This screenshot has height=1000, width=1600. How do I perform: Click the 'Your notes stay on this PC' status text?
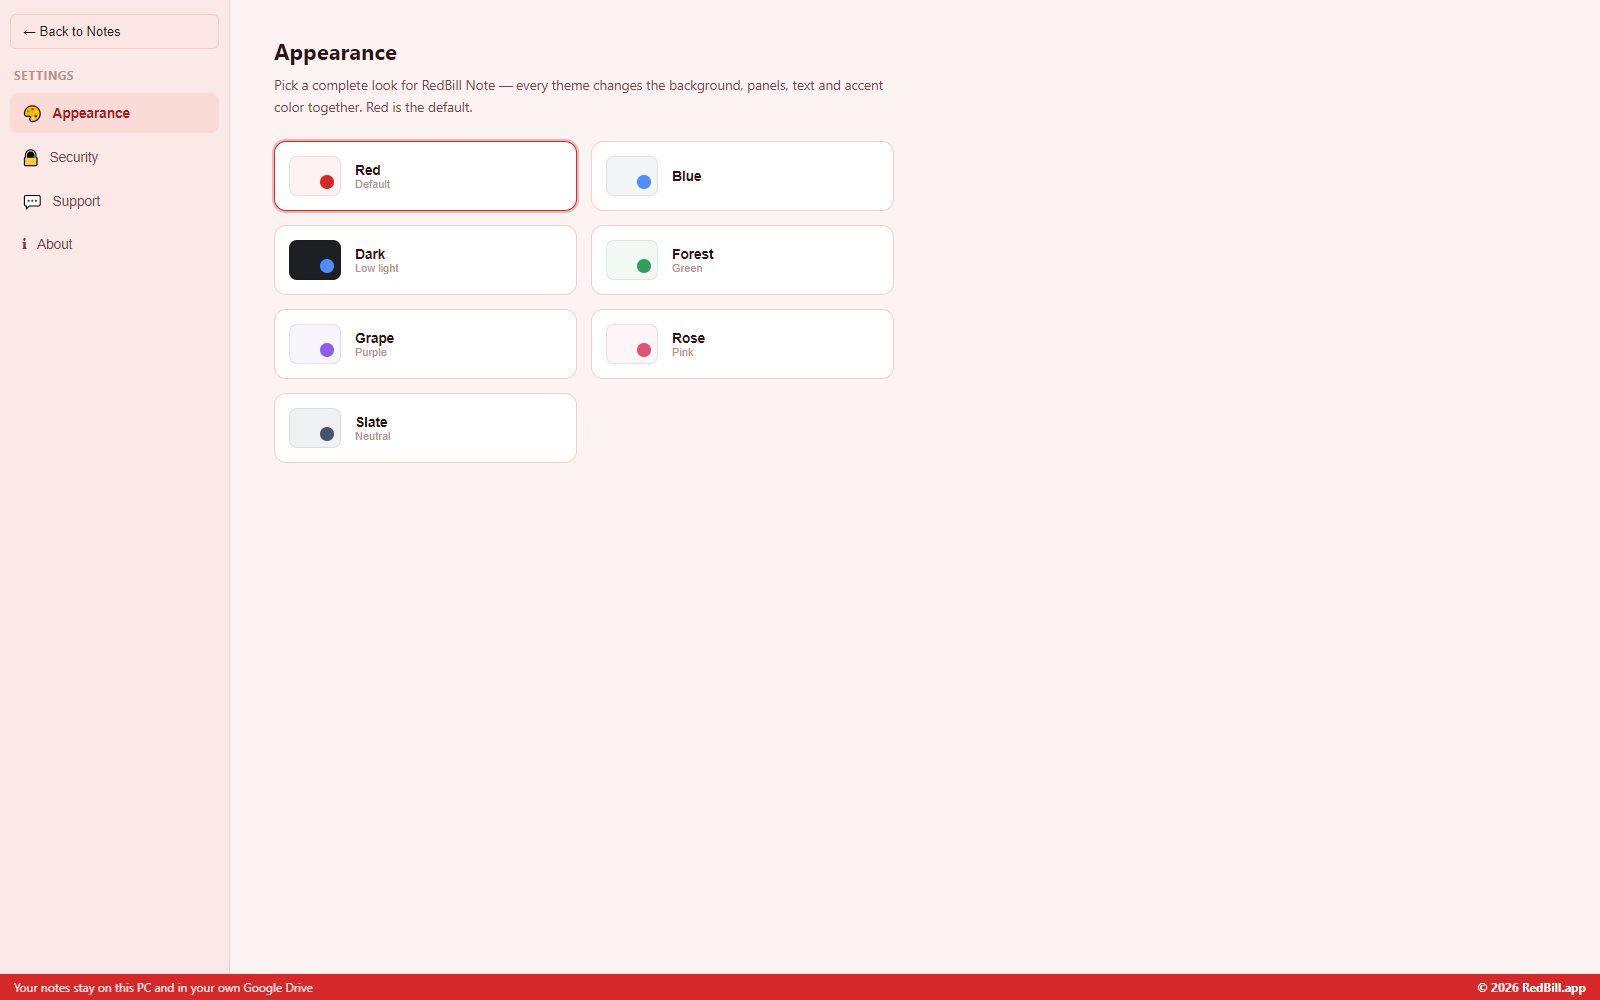[163, 987]
